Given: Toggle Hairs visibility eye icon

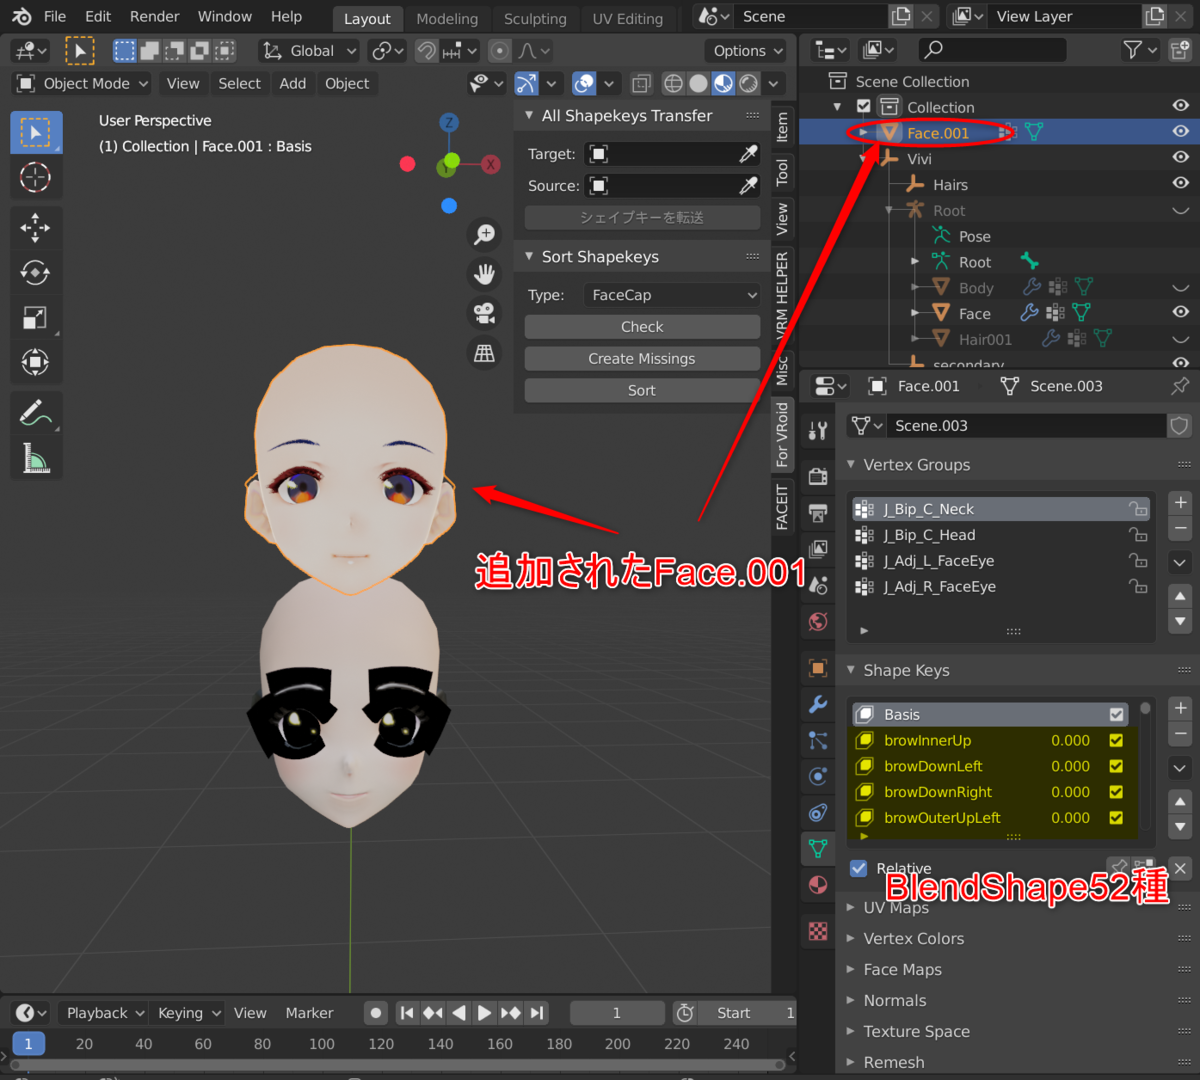Looking at the screenshot, I should pyautogui.click(x=1181, y=184).
